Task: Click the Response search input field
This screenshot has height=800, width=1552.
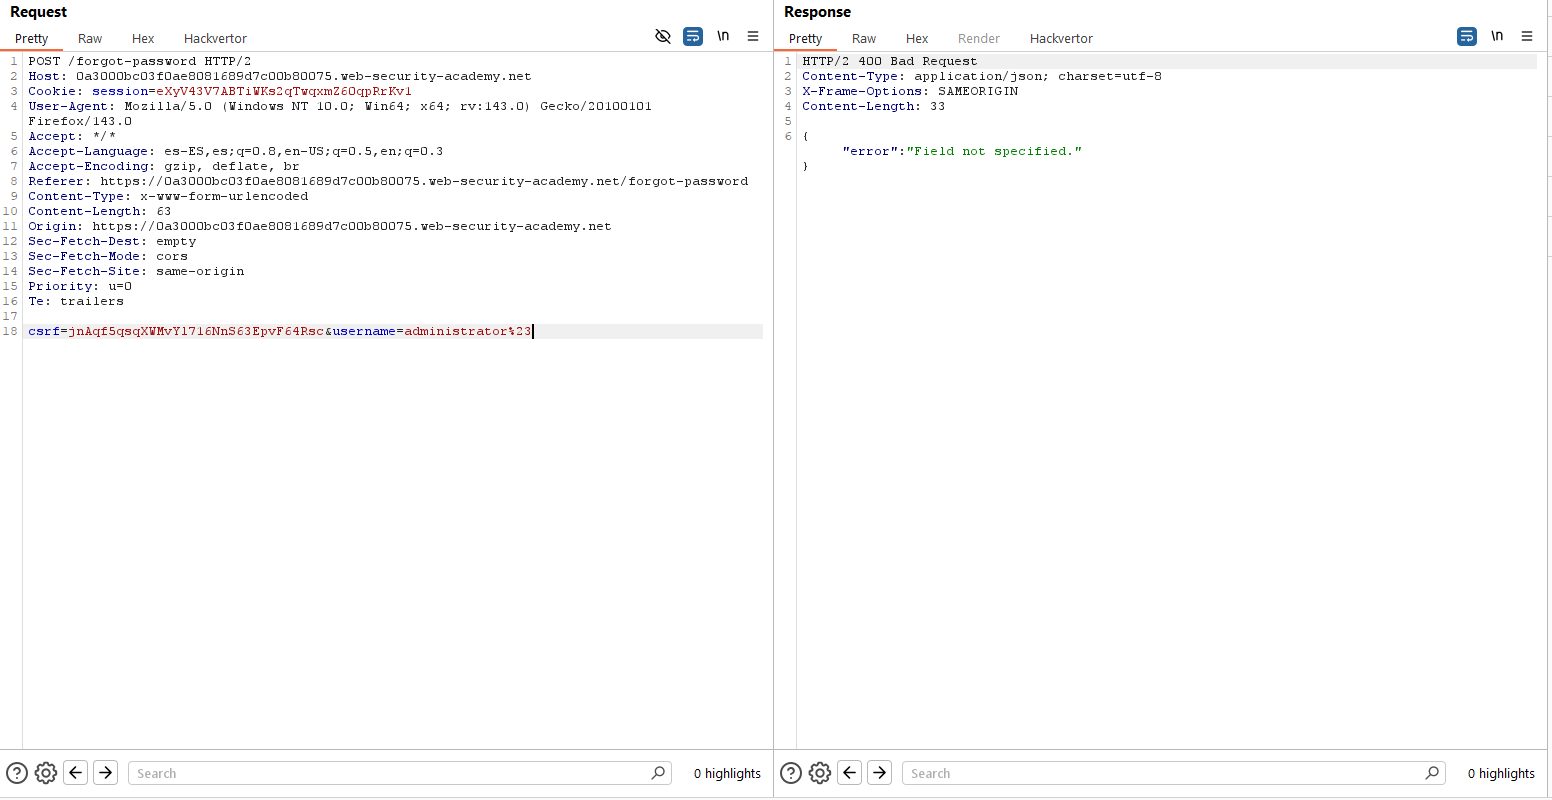Action: (1165, 773)
